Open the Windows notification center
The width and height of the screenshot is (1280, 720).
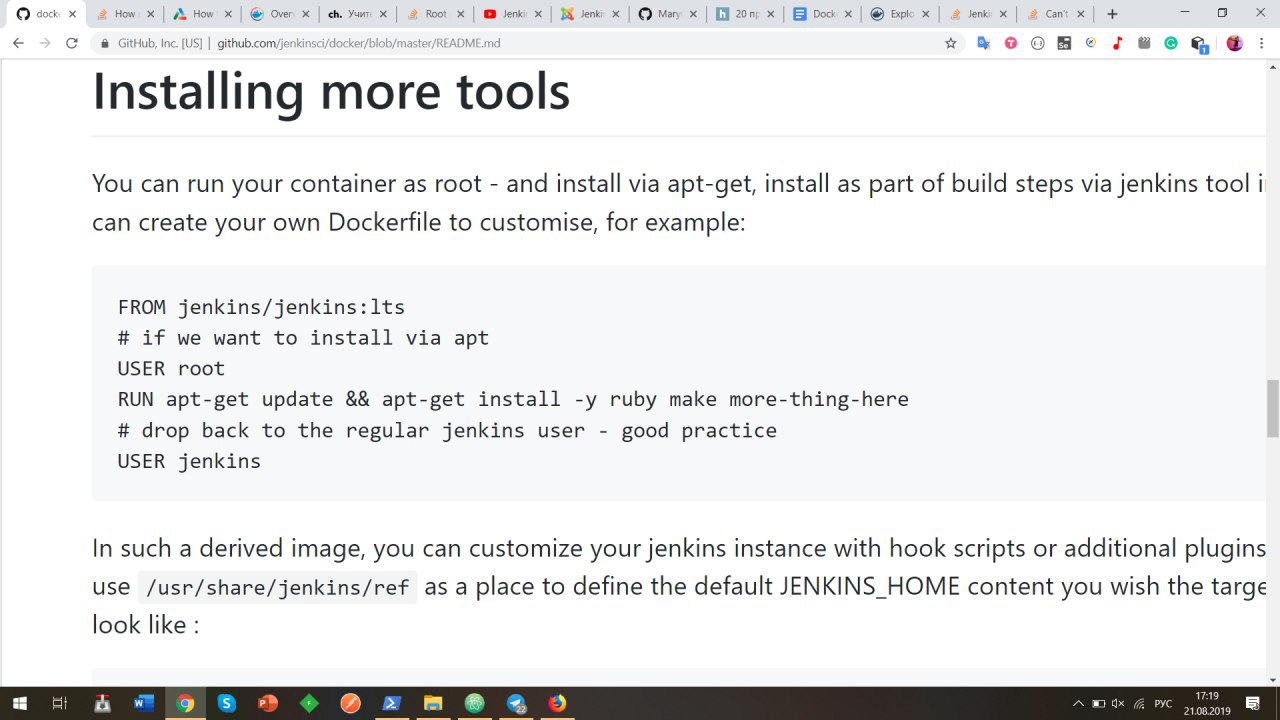tap(1253, 703)
